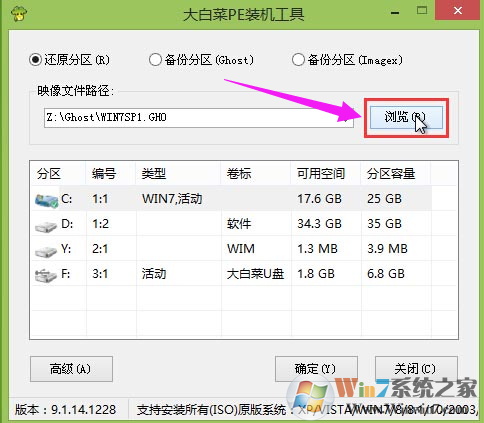Click the D: hard drive icon
Viewport: 484px width, 423px height.
(46, 226)
